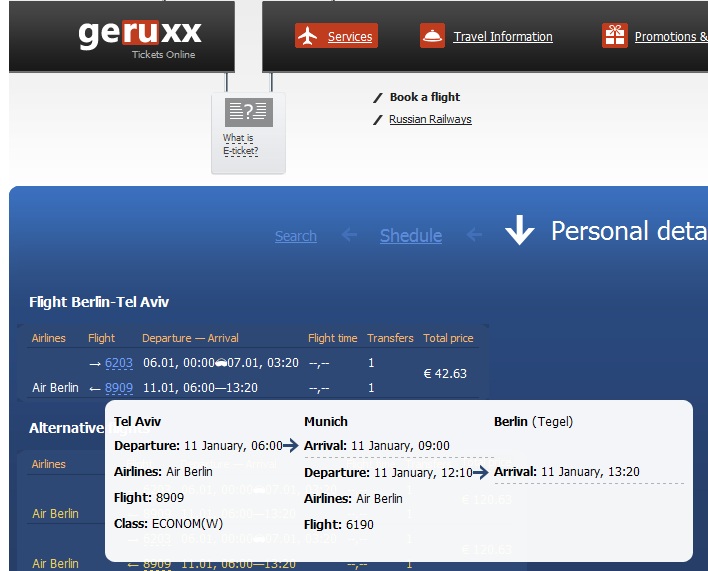Image resolution: width=708 pixels, height=571 pixels.
Task: Click Flight: 6190 in the popup
Action: 339,525
